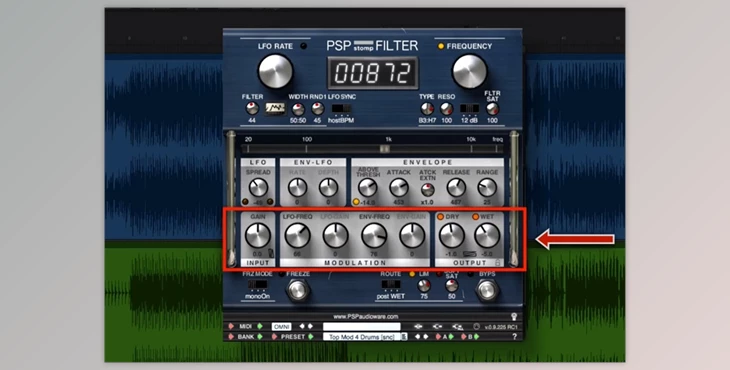730x370 pixels.
Task: Click the lock icon in OUTPUT section
Action: pyautogui.click(x=498, y=262)
